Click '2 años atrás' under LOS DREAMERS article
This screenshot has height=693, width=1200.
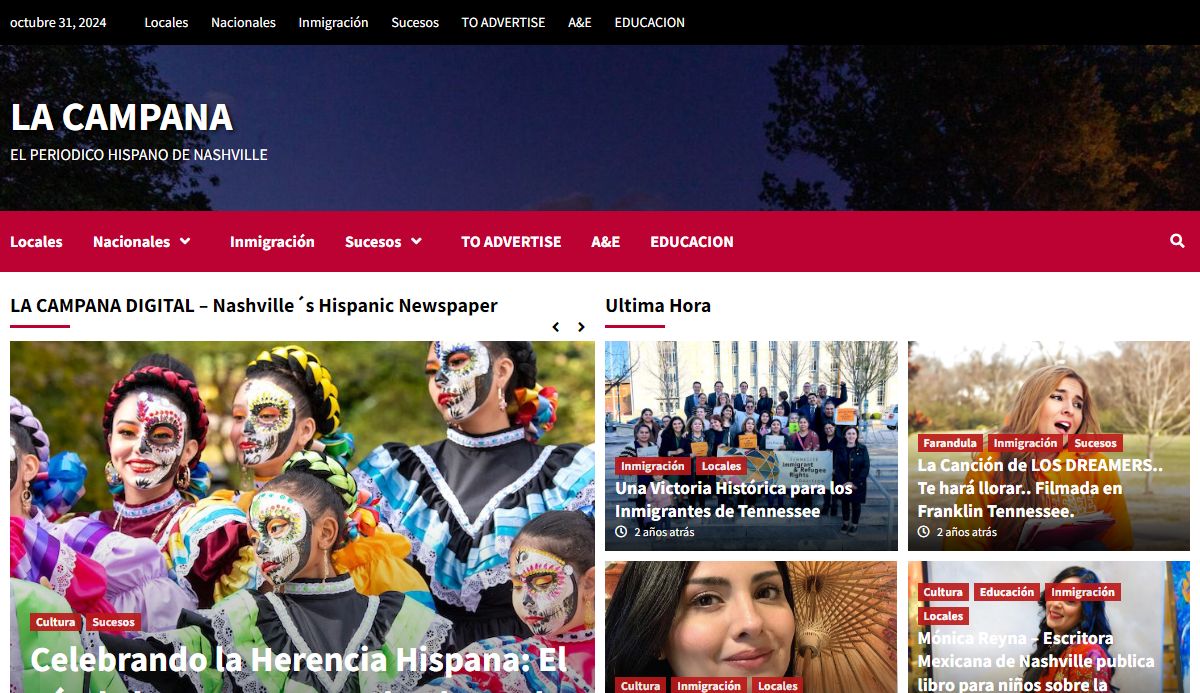pyautogui.click(x=967, y=532)
